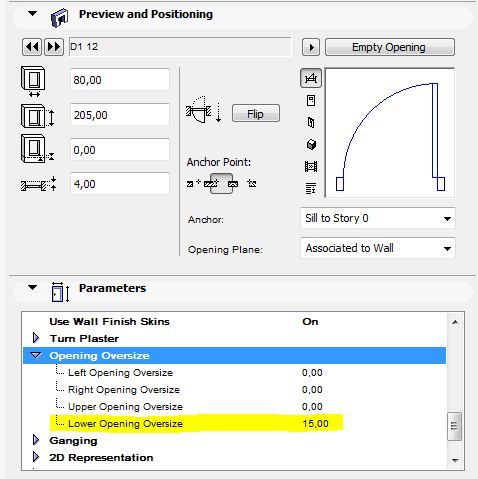478x479 pixels.
Task: Go to next door type arrows
Action: [54, 47]
